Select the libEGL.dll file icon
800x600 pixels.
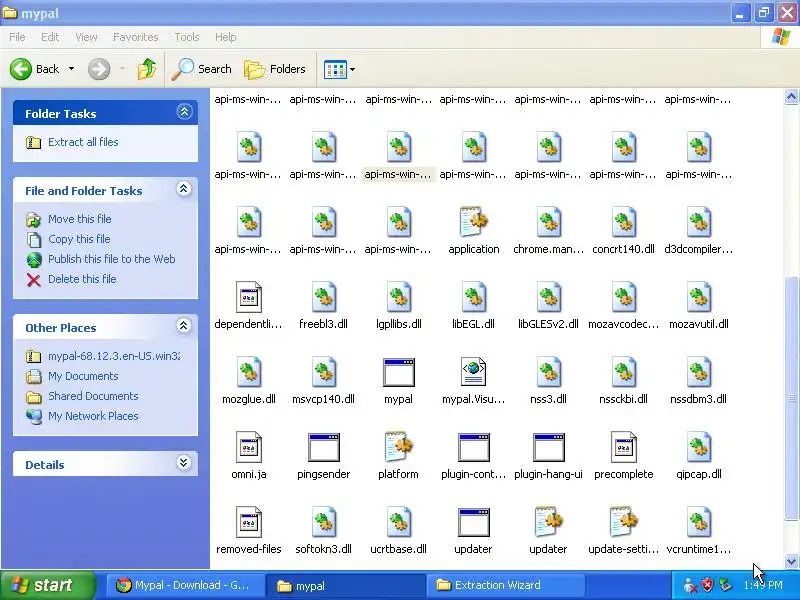[473, 297]
